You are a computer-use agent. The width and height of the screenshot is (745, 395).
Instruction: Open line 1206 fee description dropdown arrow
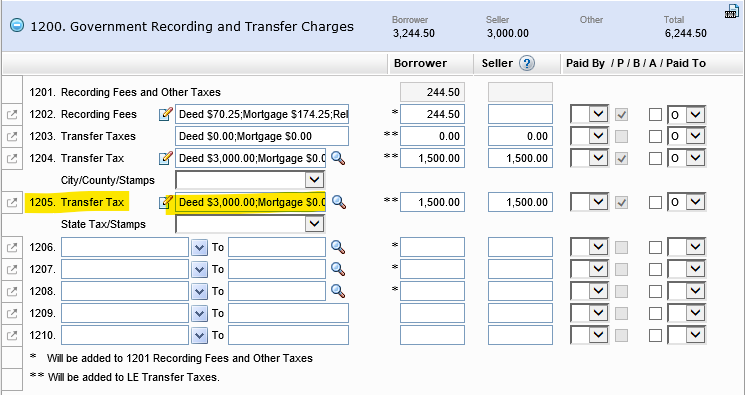[x=199, y=247]
